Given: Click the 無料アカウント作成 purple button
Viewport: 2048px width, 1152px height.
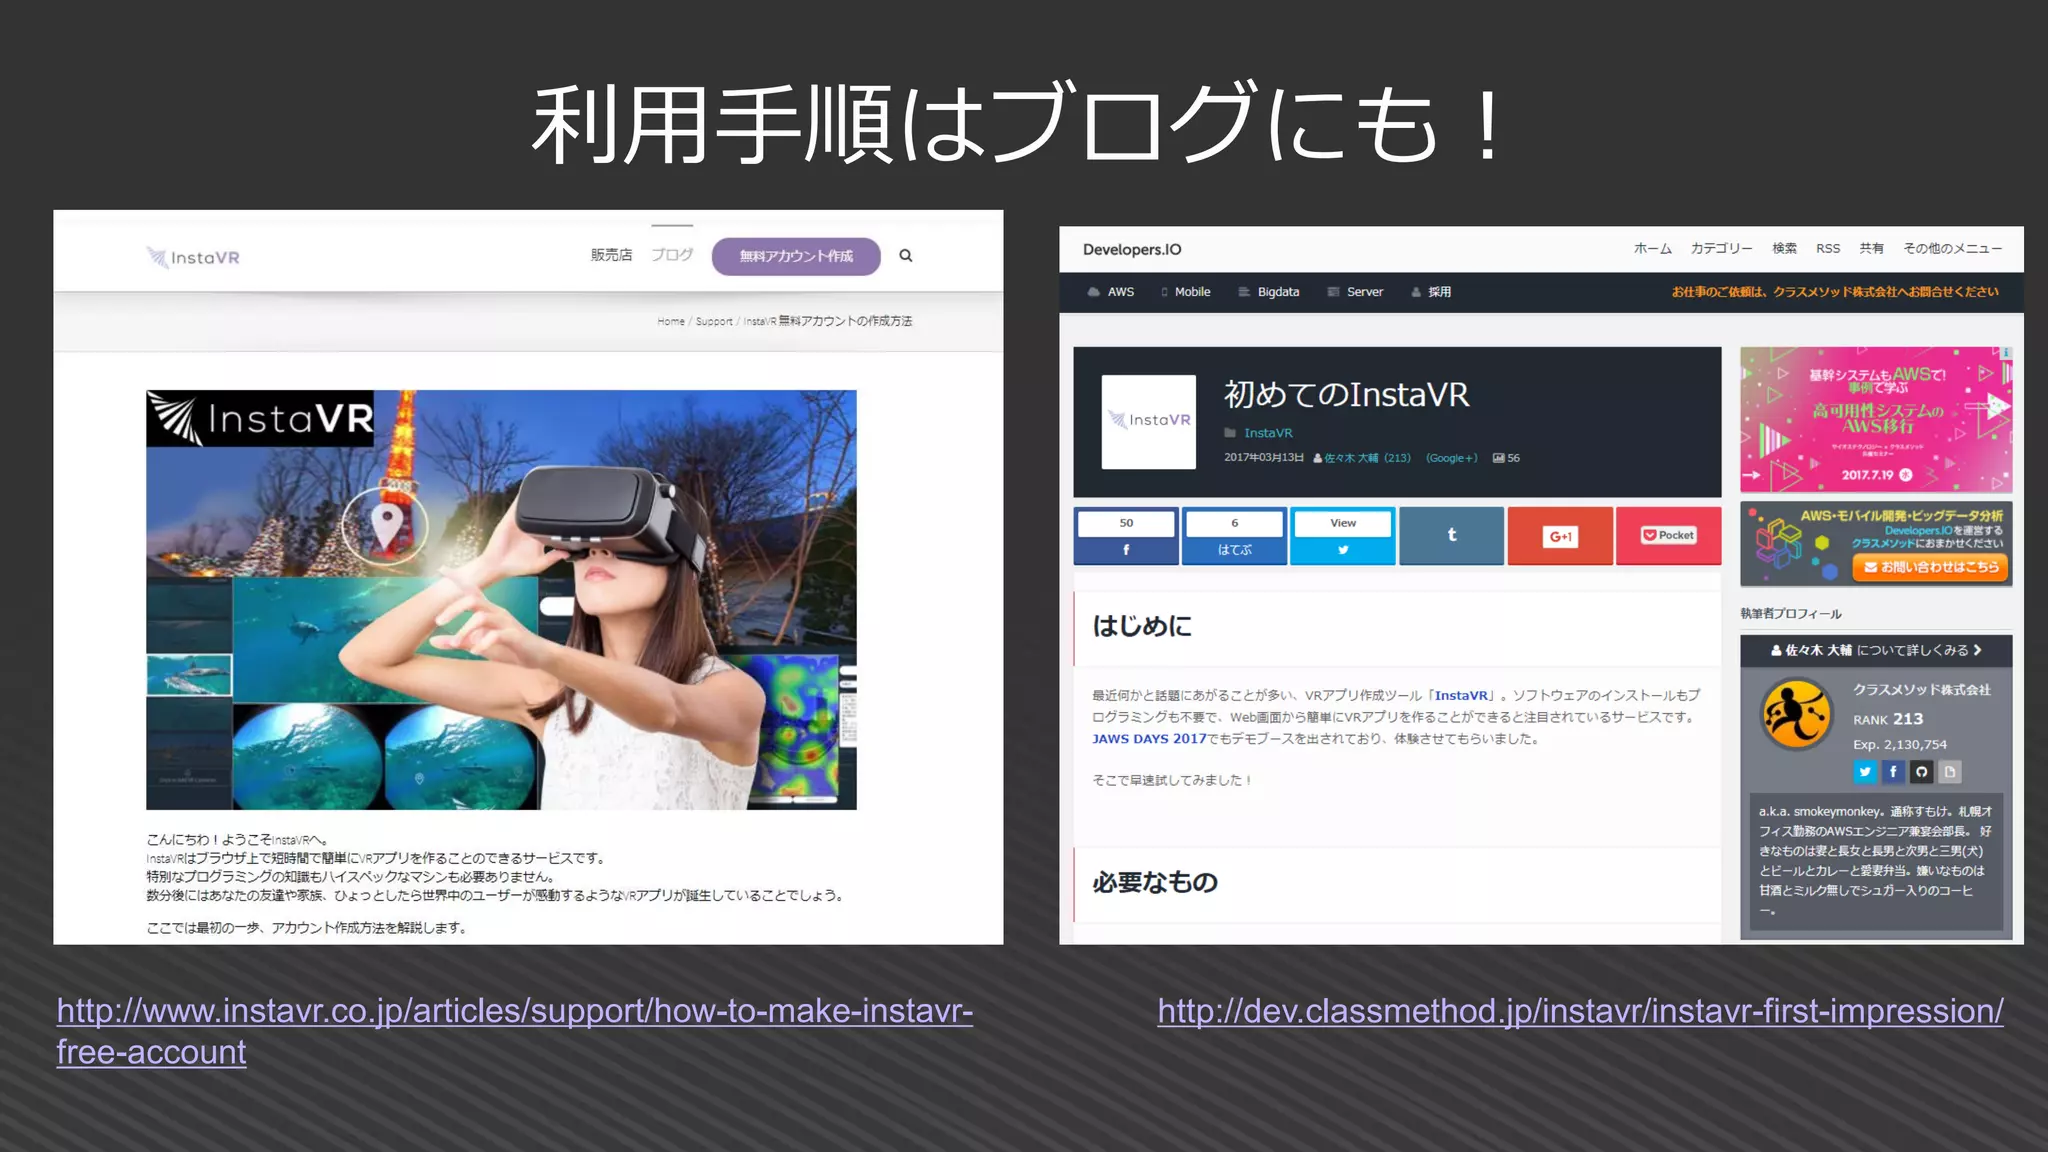Looking at the screenshot, I should (x=796, y=256).
